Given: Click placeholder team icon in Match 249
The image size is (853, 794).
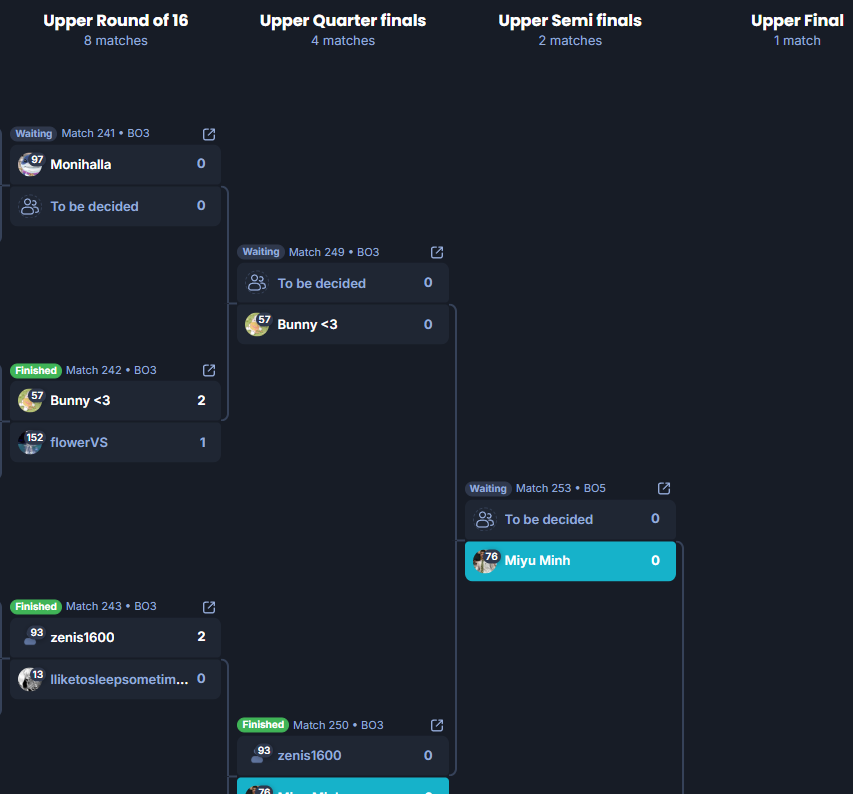Looking at the screenshot, I should click(x=257, y=283).
